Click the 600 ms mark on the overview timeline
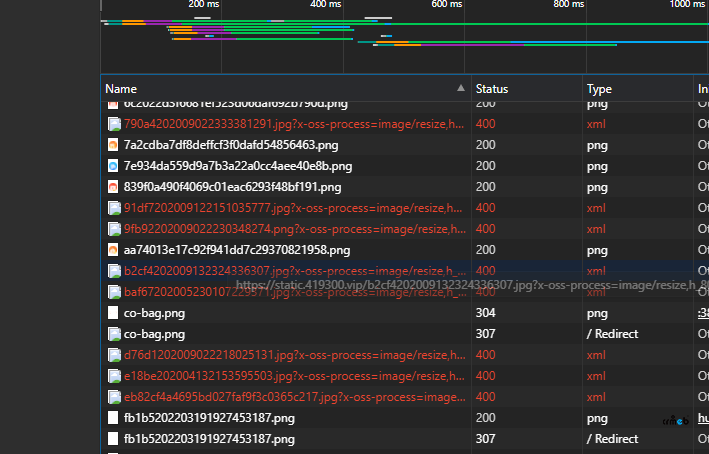The width and height of the screenshot is (709, 454). coord(447,4)
